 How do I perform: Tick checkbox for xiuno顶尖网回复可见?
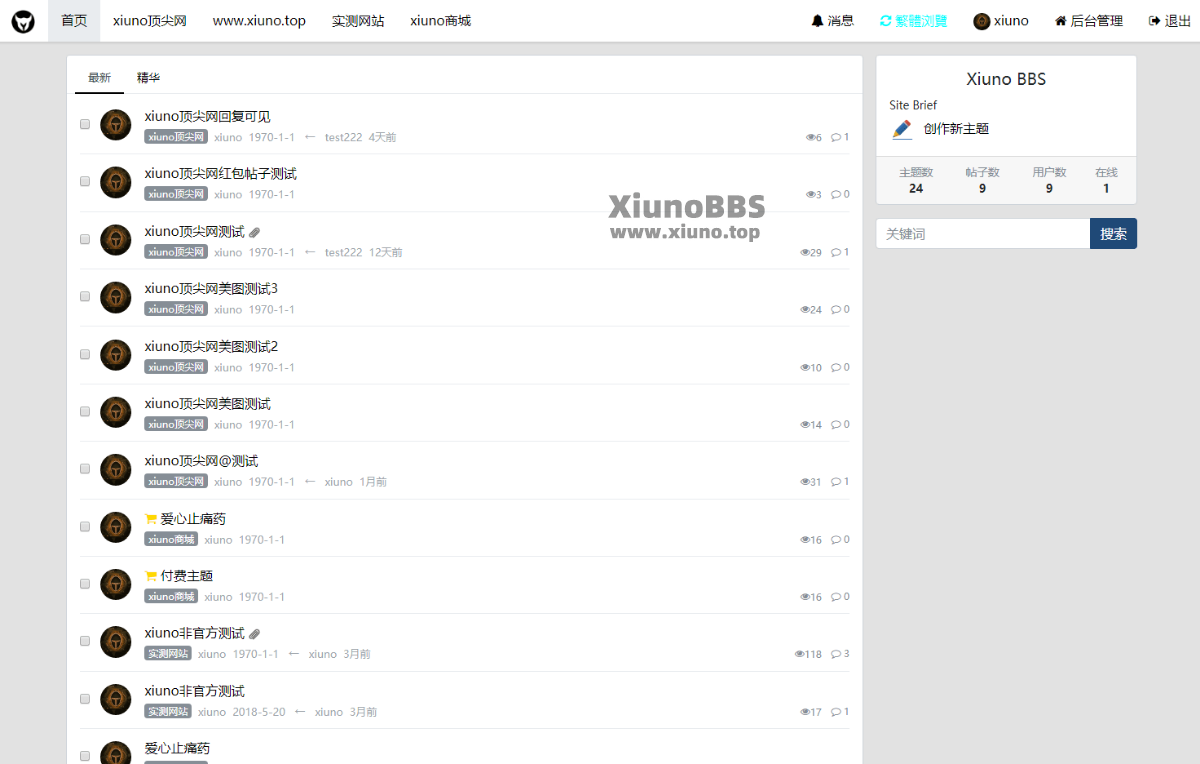[x=85, y=124]
